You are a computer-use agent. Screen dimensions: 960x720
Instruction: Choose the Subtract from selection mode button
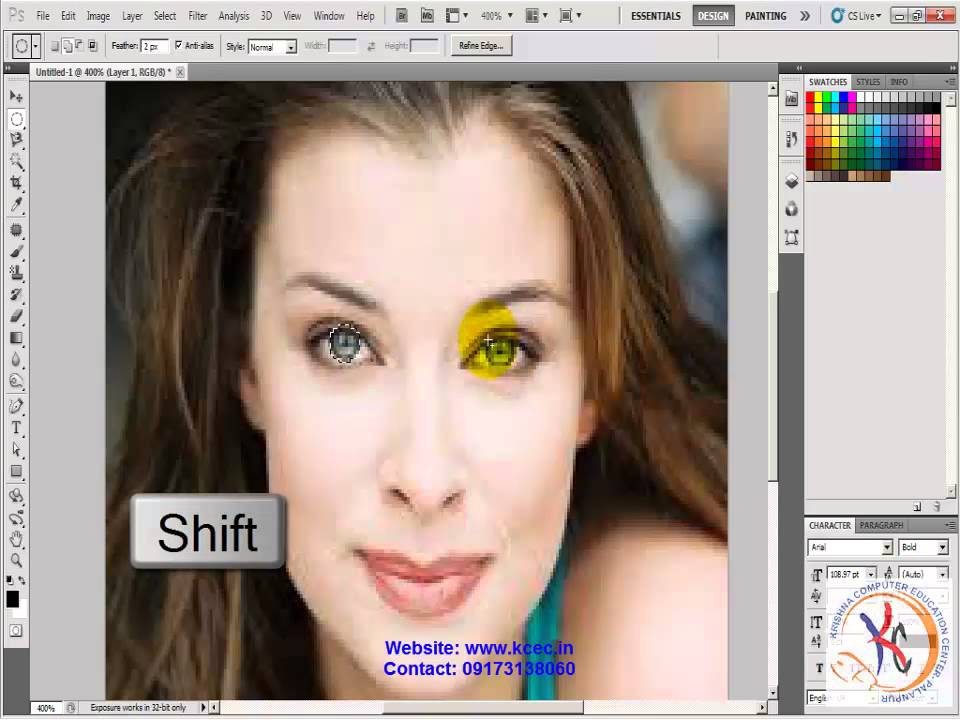(80, 45)
